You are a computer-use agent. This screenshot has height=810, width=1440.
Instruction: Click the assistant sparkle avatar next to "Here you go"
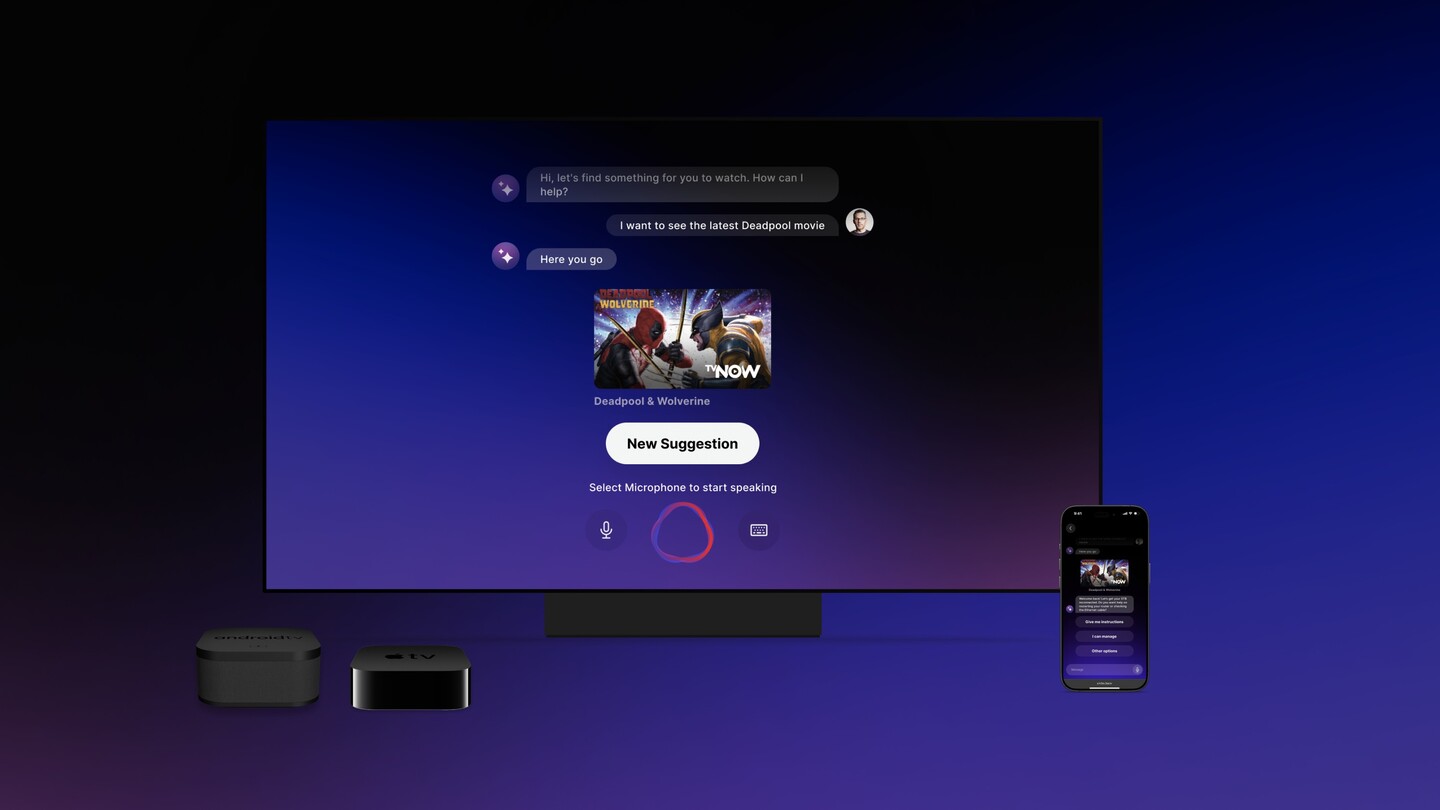505,255
